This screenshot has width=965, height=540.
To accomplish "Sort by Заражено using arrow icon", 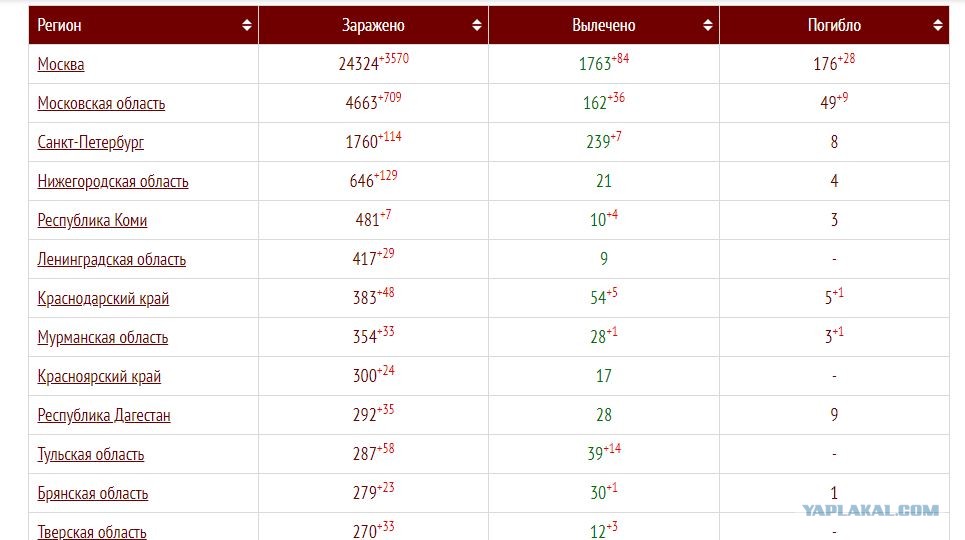I will tap(477, 25).
